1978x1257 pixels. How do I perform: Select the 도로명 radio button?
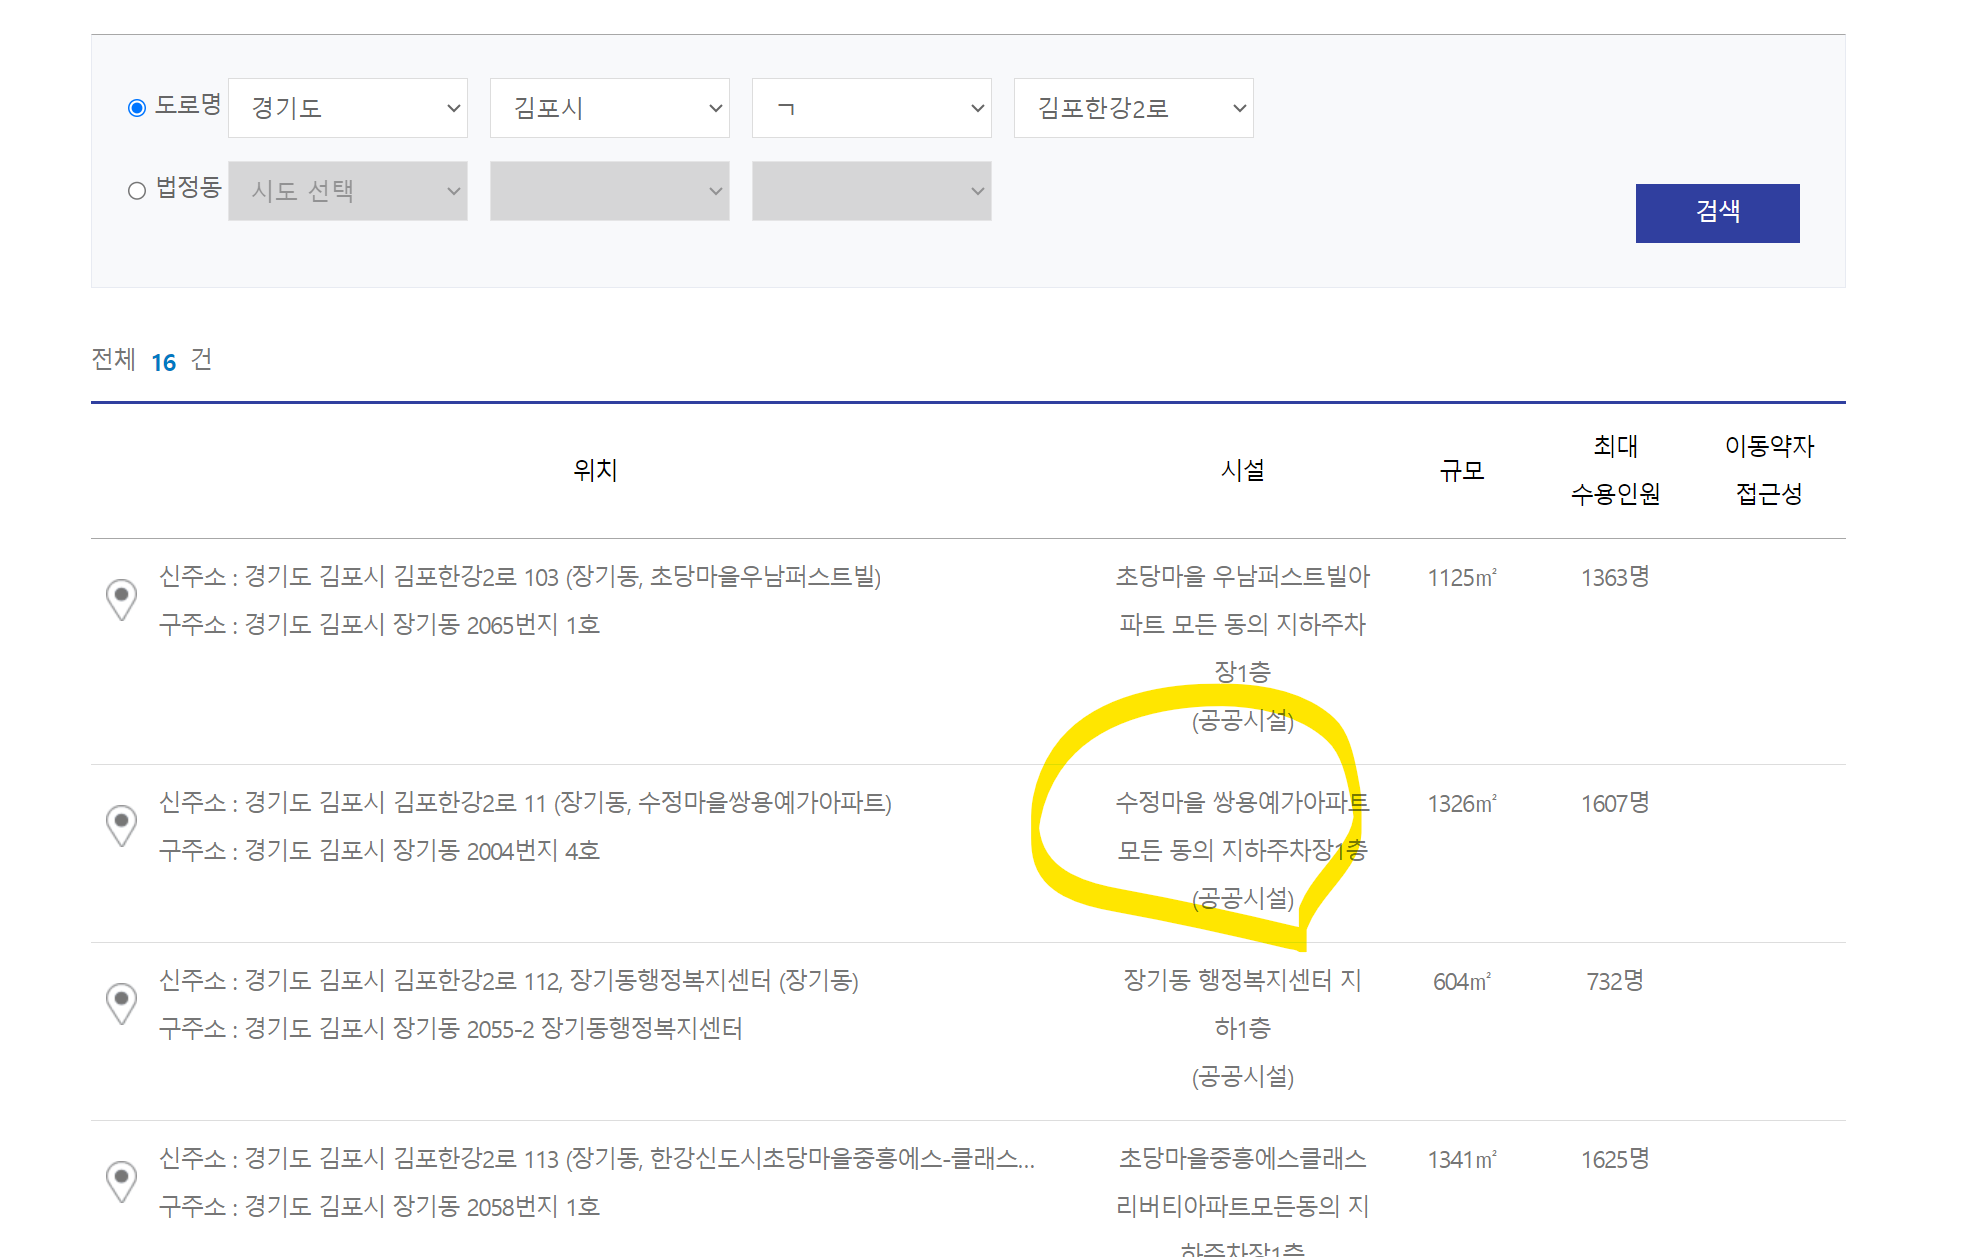(137, 108)
